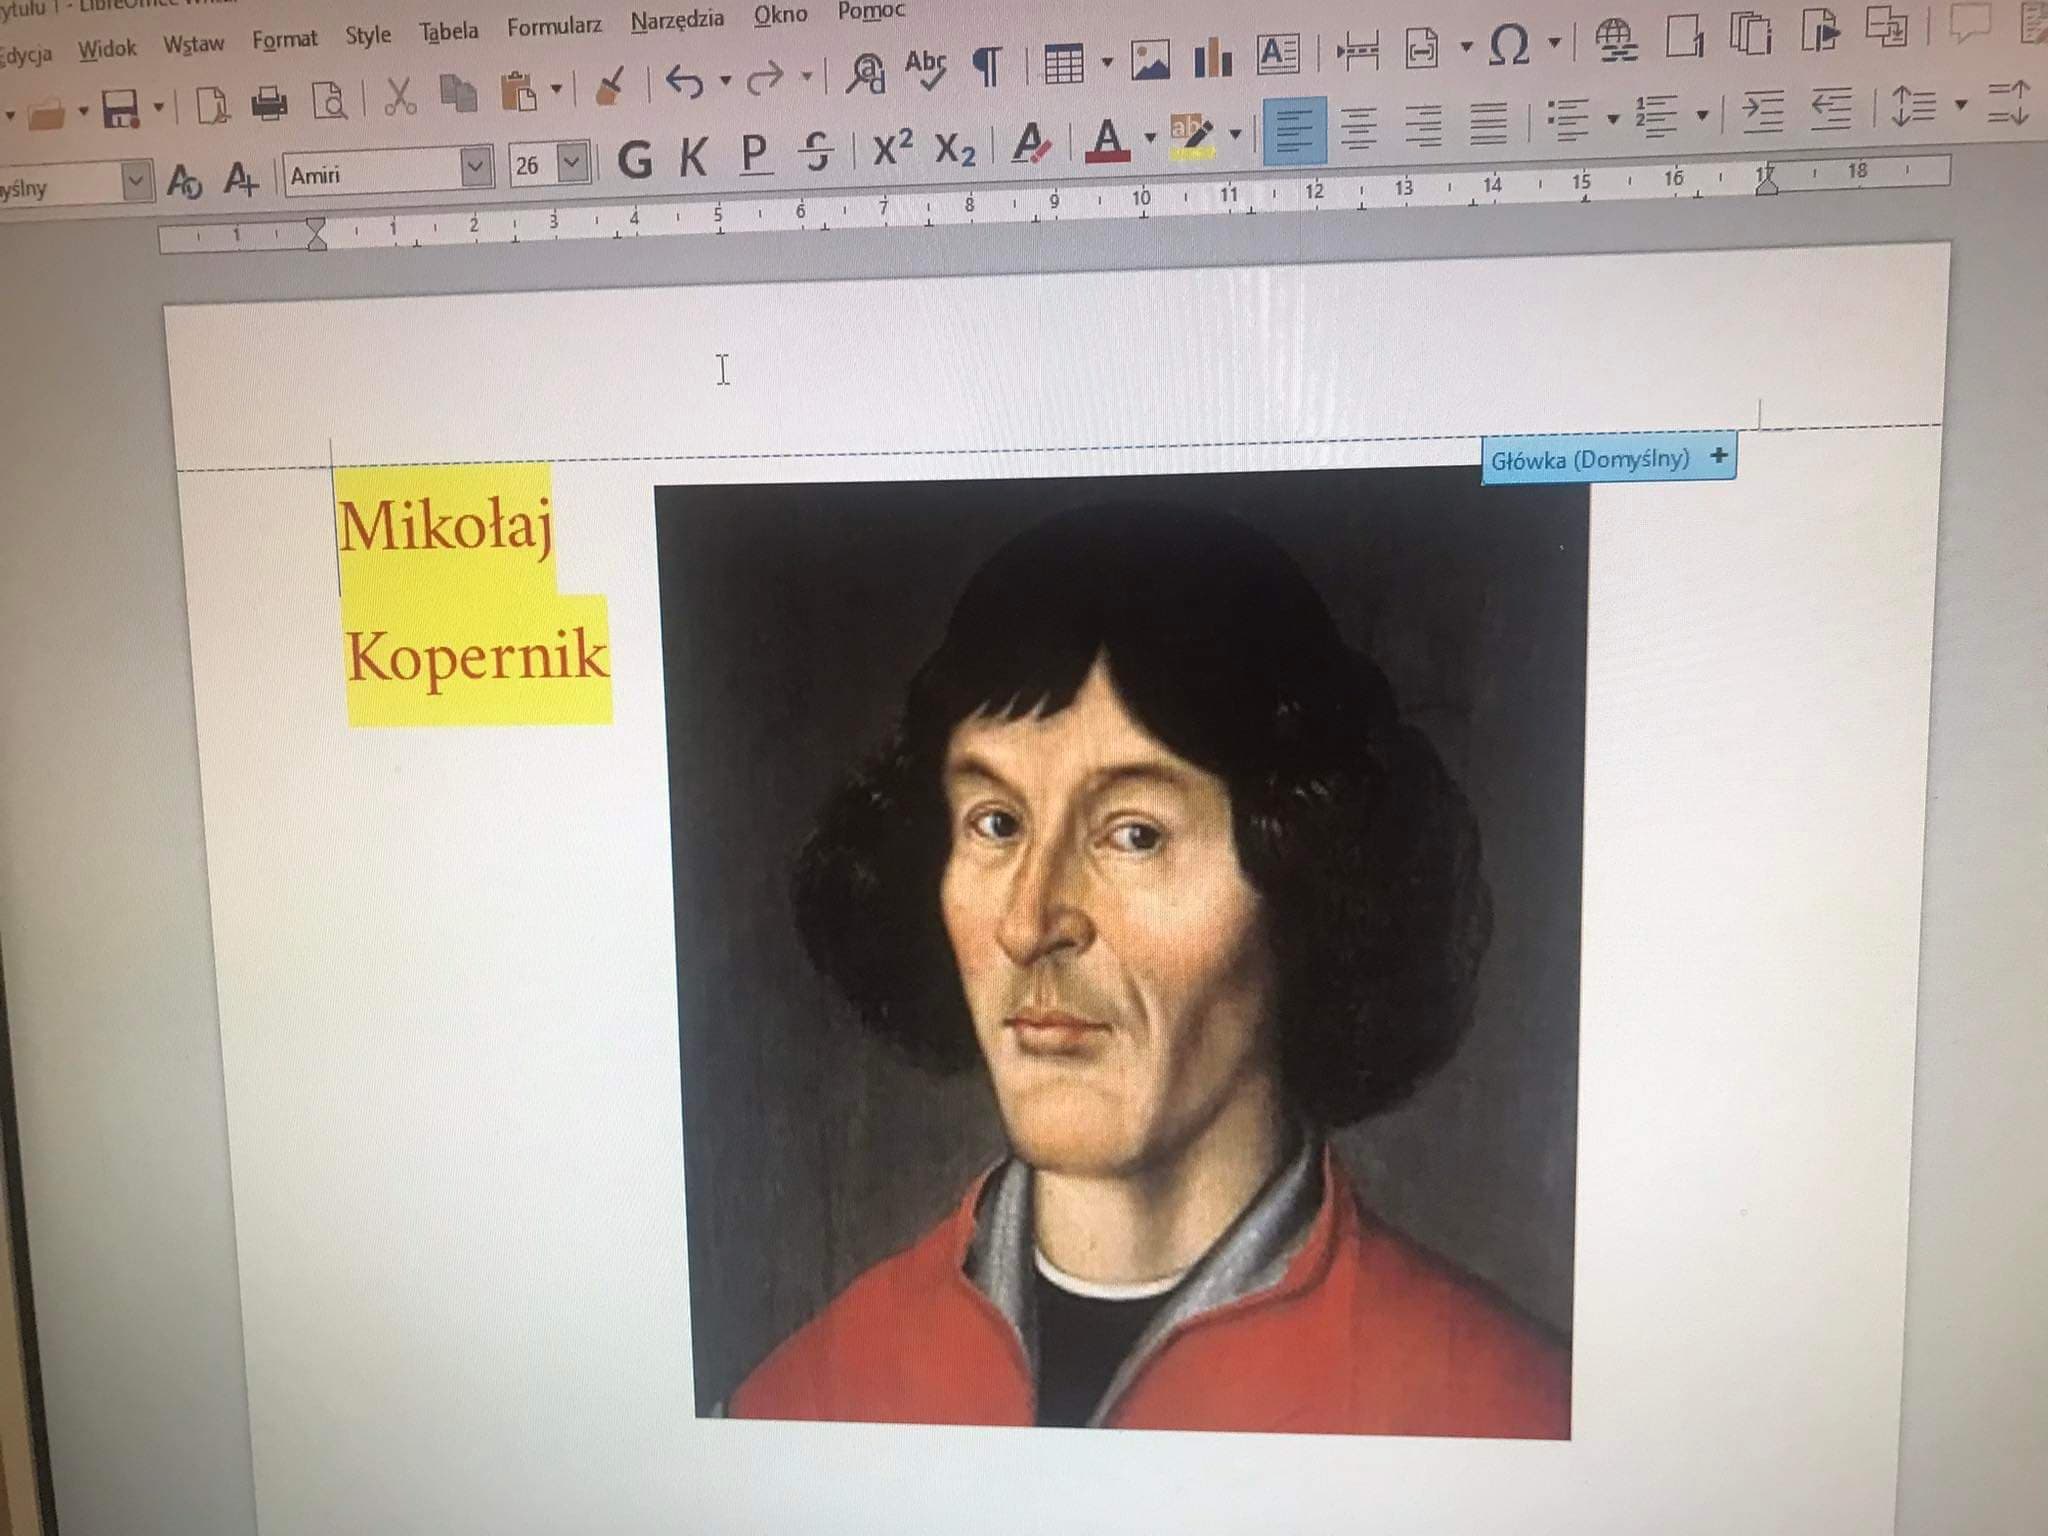Image resolution: width=2048 pixels, height=1536 pixels.
Task: Toggle formatting marks pilcrow icon
Action: (988, 67)
